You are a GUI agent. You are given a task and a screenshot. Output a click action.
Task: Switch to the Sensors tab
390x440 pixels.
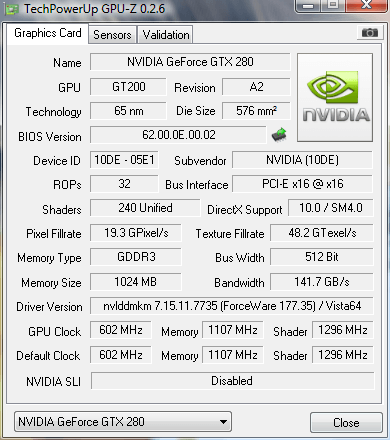112,35
